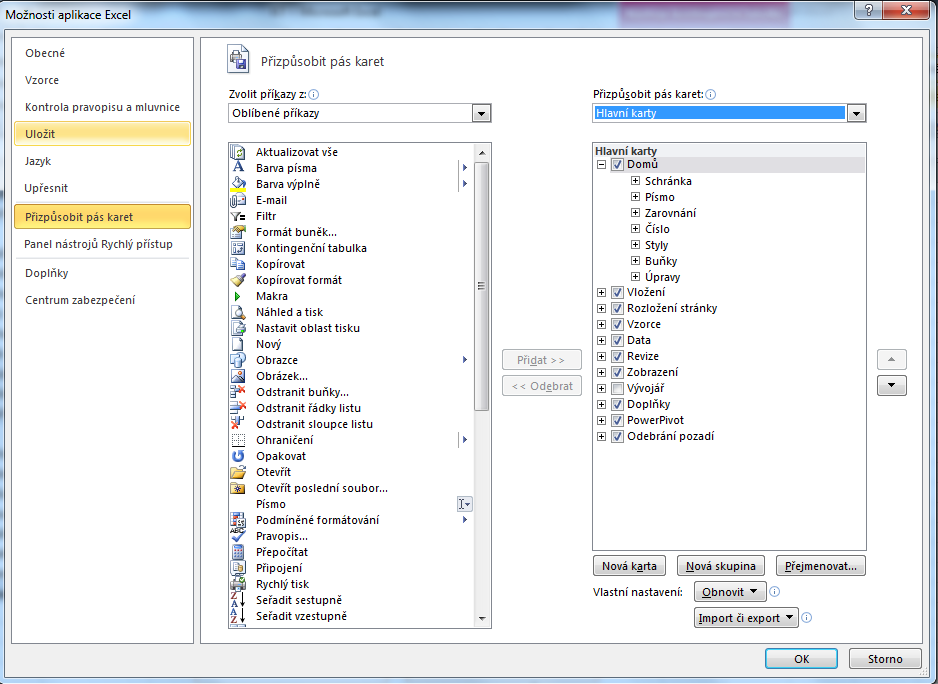Click the Kopírovat icon

238,264
